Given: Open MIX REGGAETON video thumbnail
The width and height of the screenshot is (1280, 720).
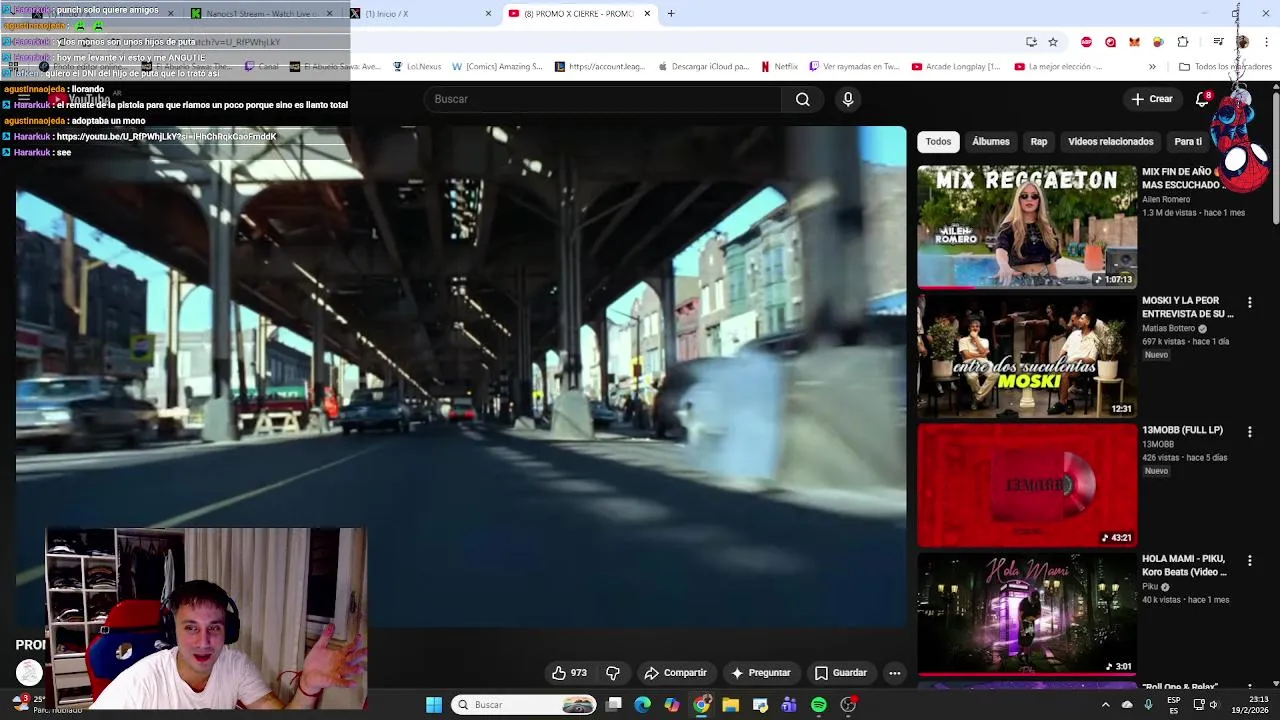Looking at the screenshot, I should [1027, 227].
